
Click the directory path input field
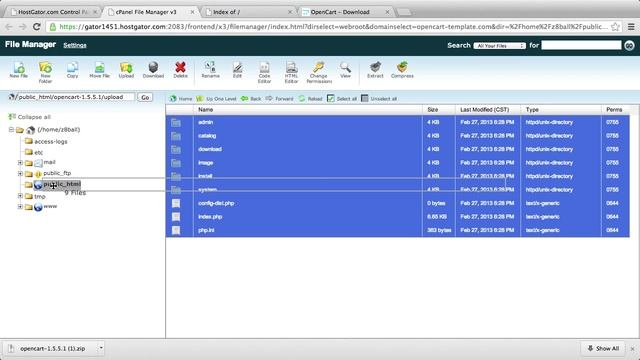point(73,97)
